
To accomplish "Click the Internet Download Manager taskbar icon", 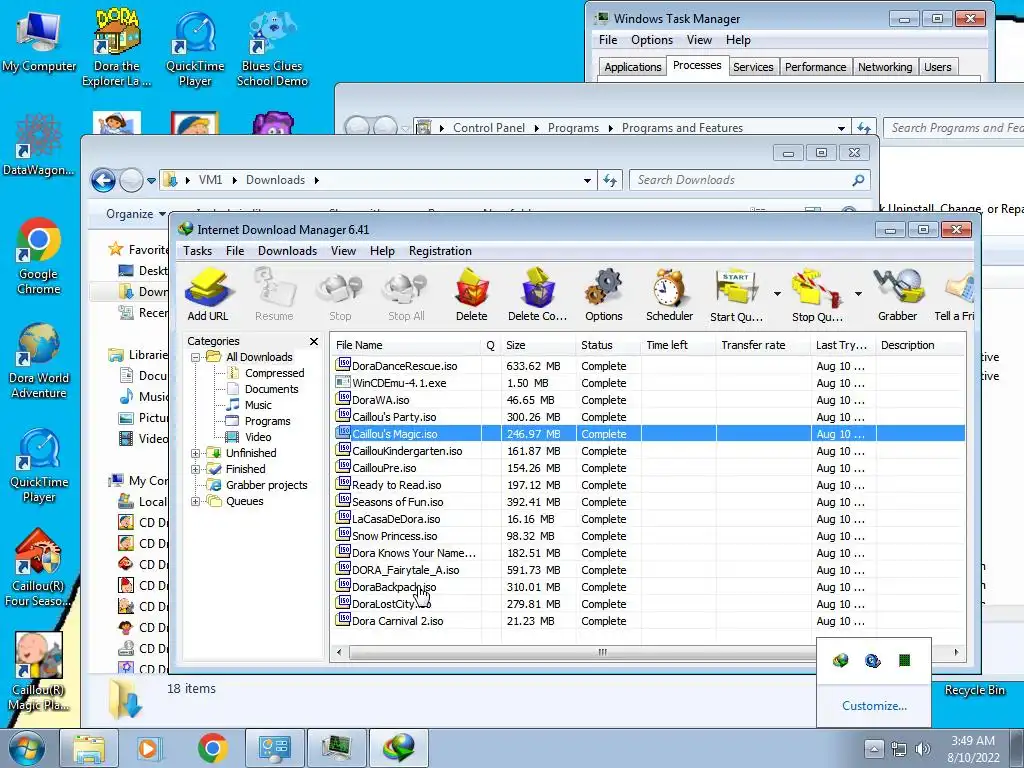I will click(399, 748).
